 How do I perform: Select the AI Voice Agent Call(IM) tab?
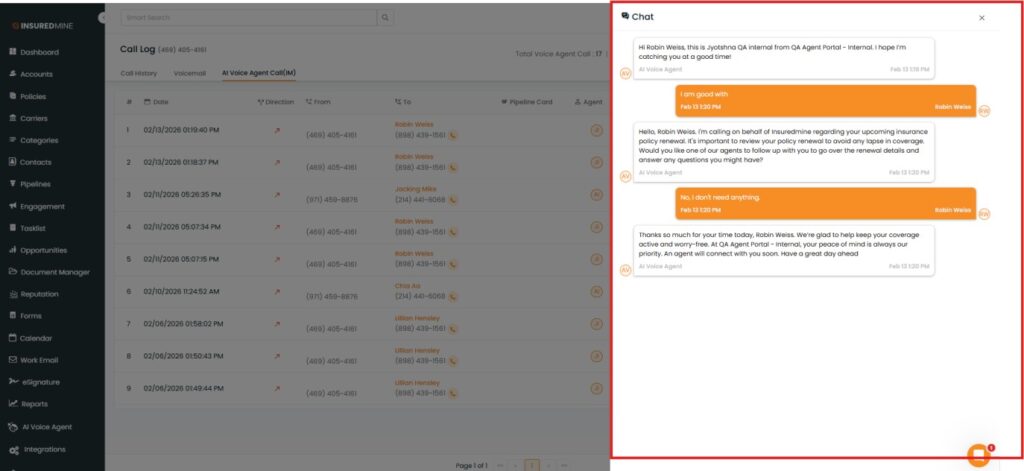click(258, 73)
